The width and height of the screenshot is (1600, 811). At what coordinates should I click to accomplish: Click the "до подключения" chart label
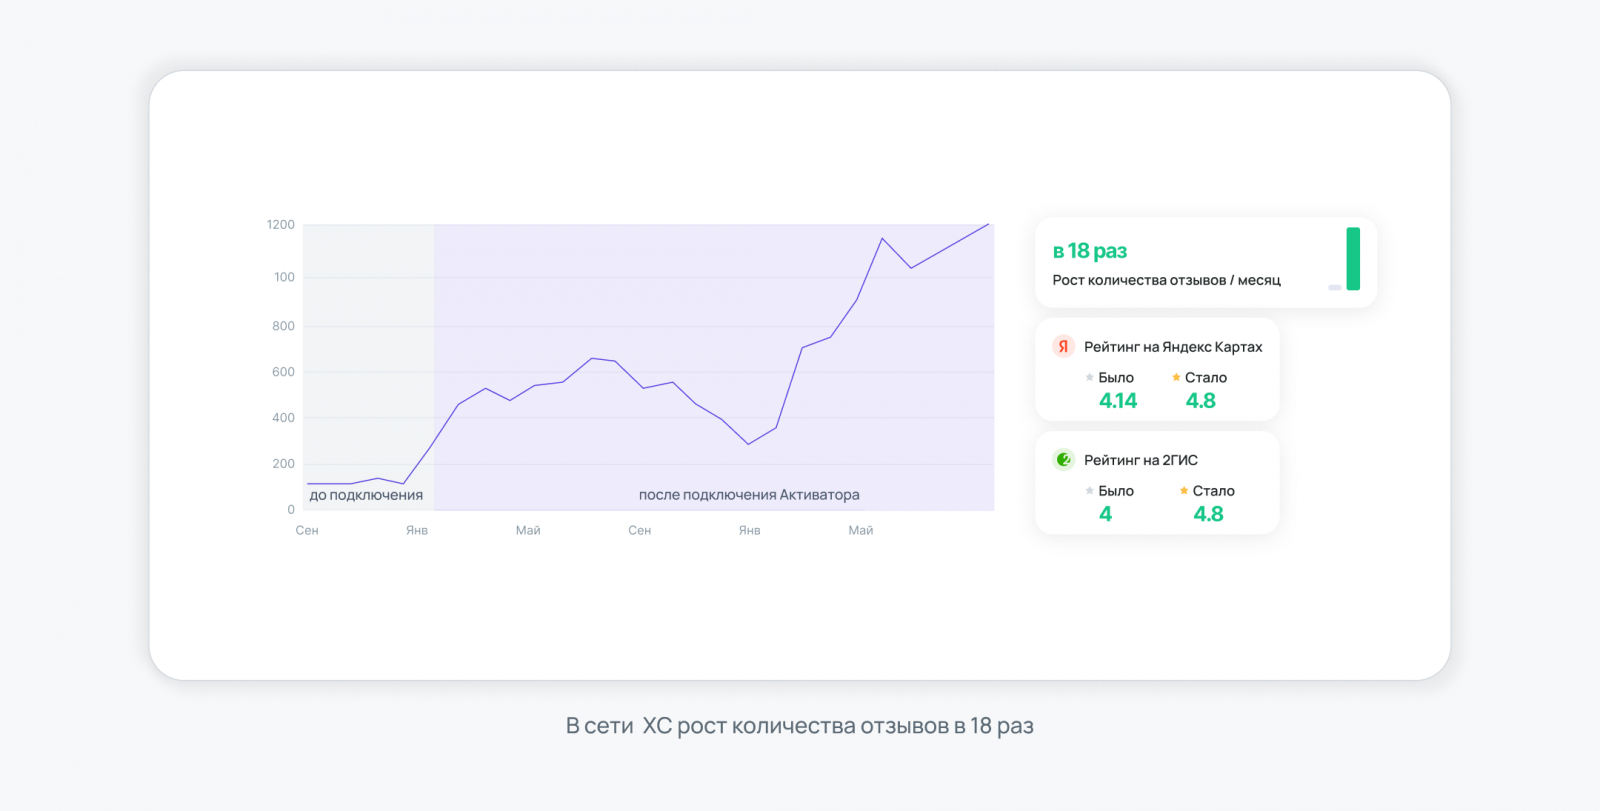[x=366, y=495]
